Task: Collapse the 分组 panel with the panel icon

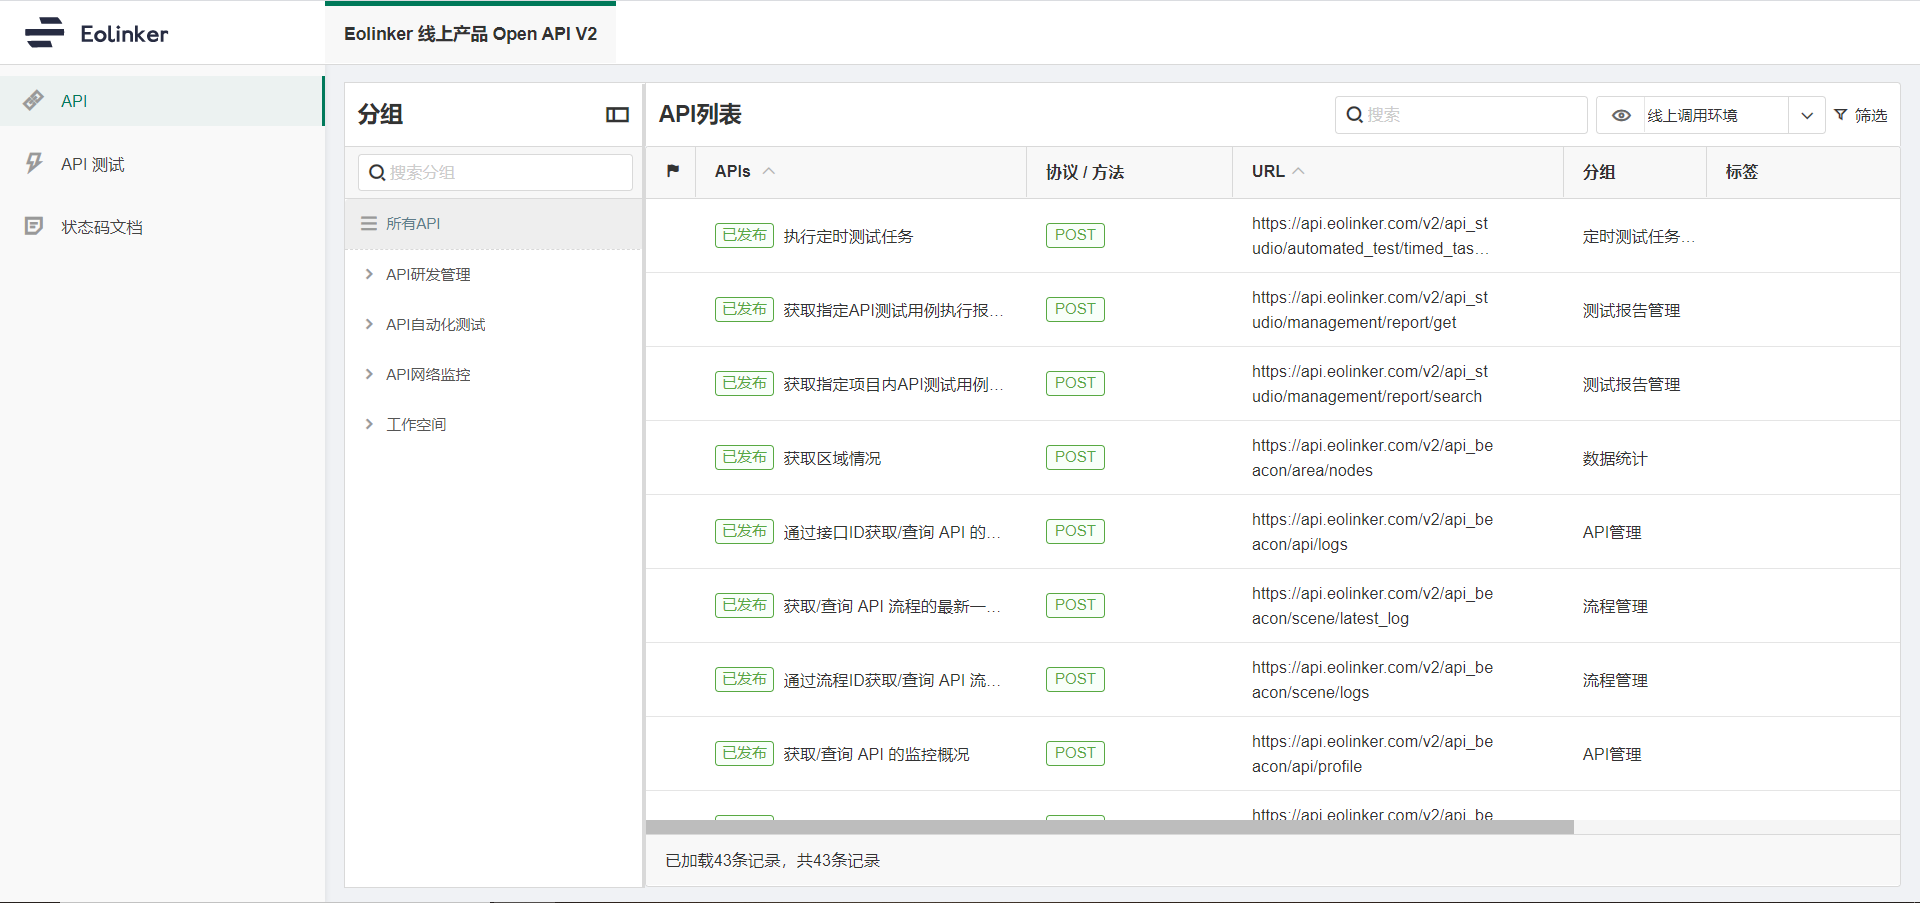Action: 617,115
